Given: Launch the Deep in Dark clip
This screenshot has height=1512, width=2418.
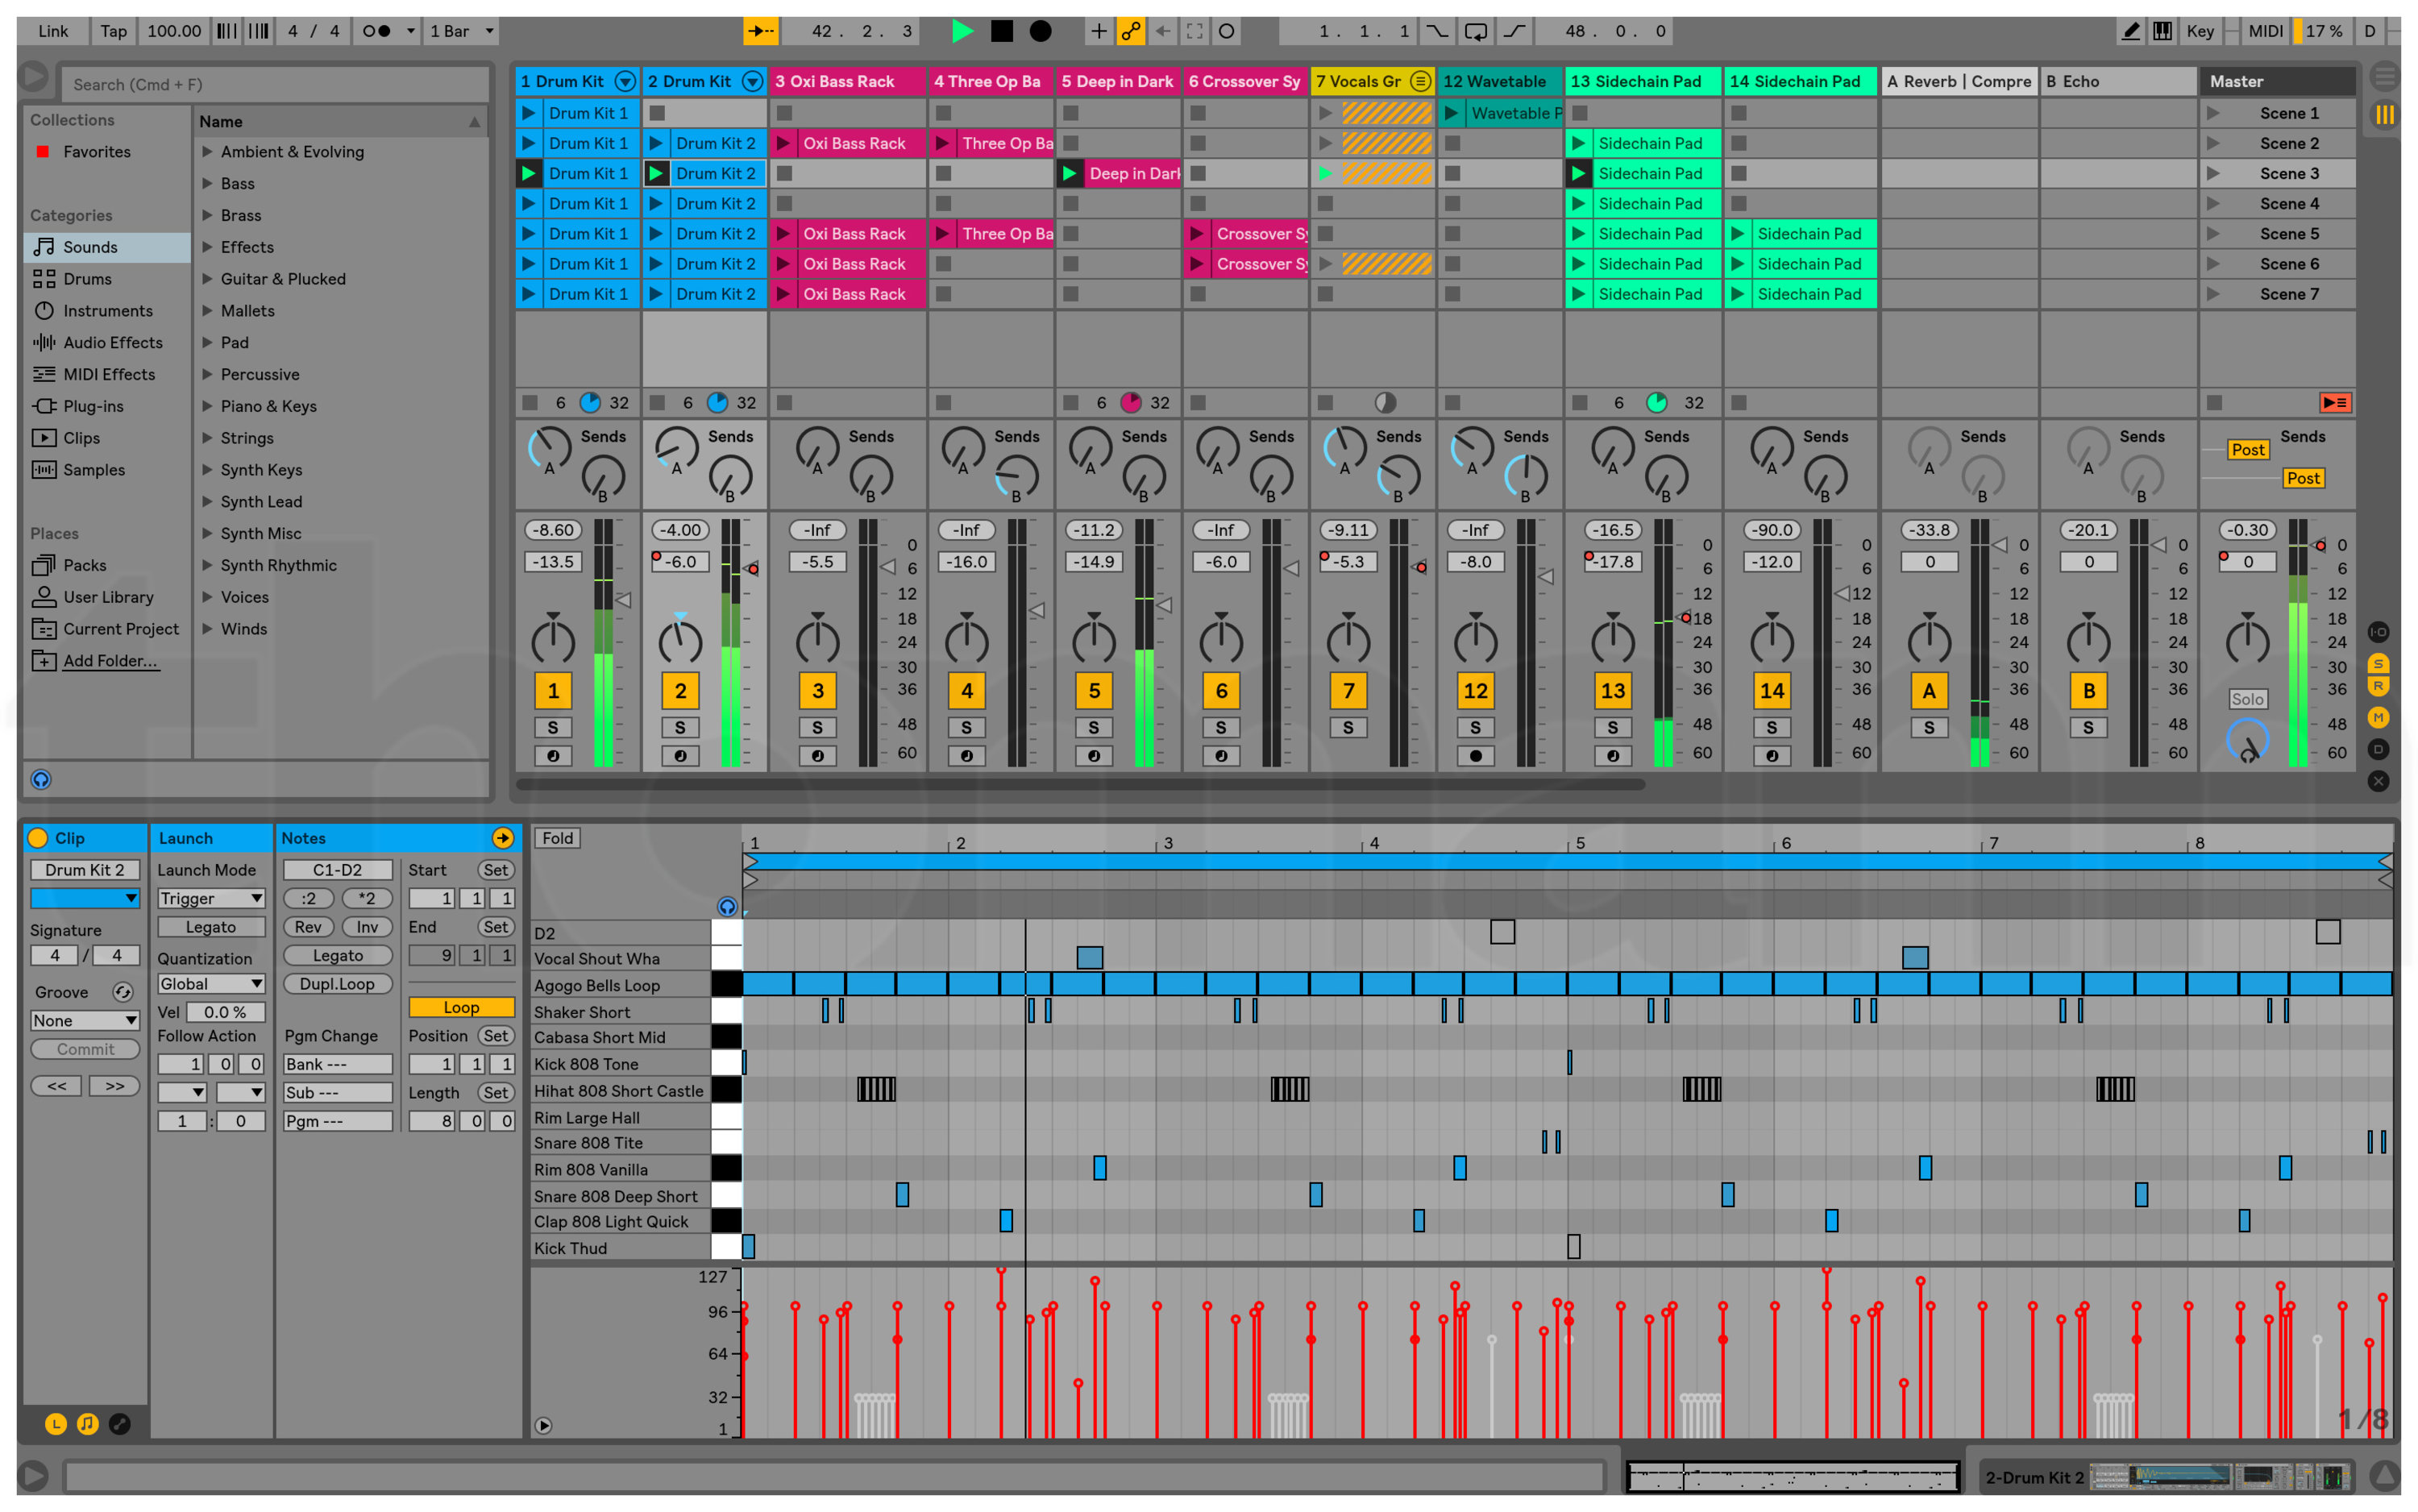Looking at the screenshot, I should [x=1069, y=173].
